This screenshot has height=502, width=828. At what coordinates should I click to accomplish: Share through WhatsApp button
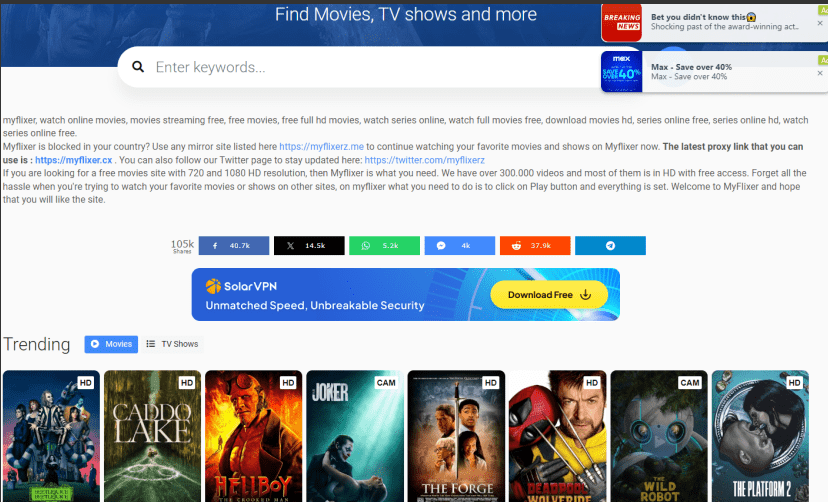pos(384,245)
